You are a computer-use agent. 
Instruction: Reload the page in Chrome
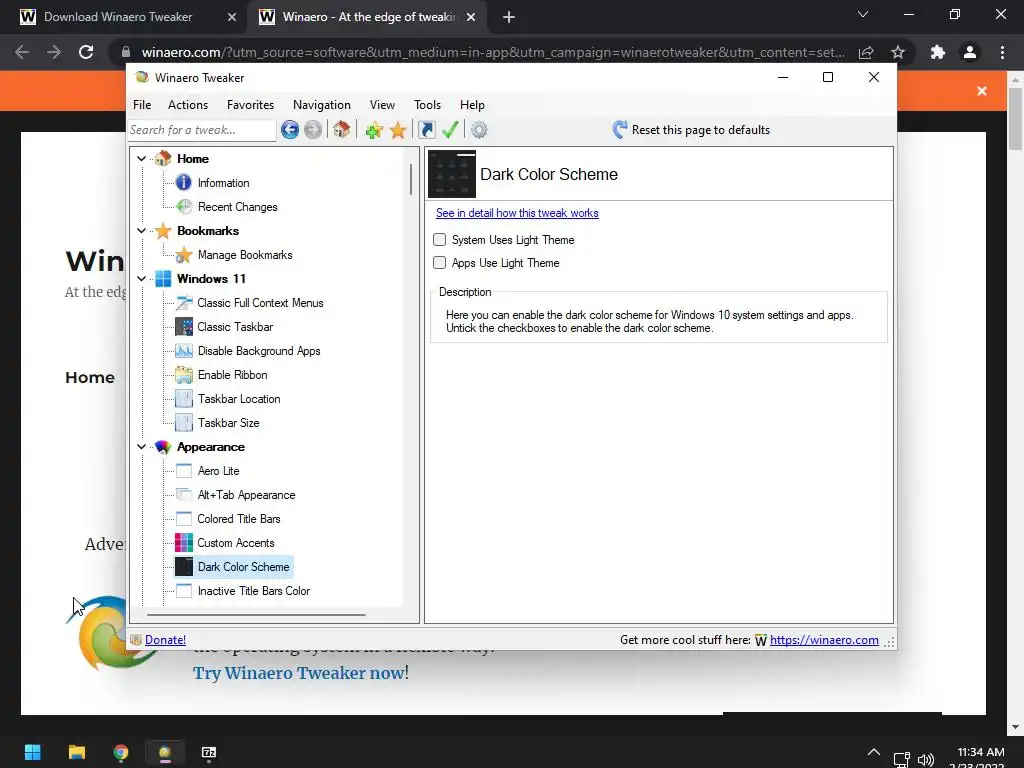(x=86, y=52)
